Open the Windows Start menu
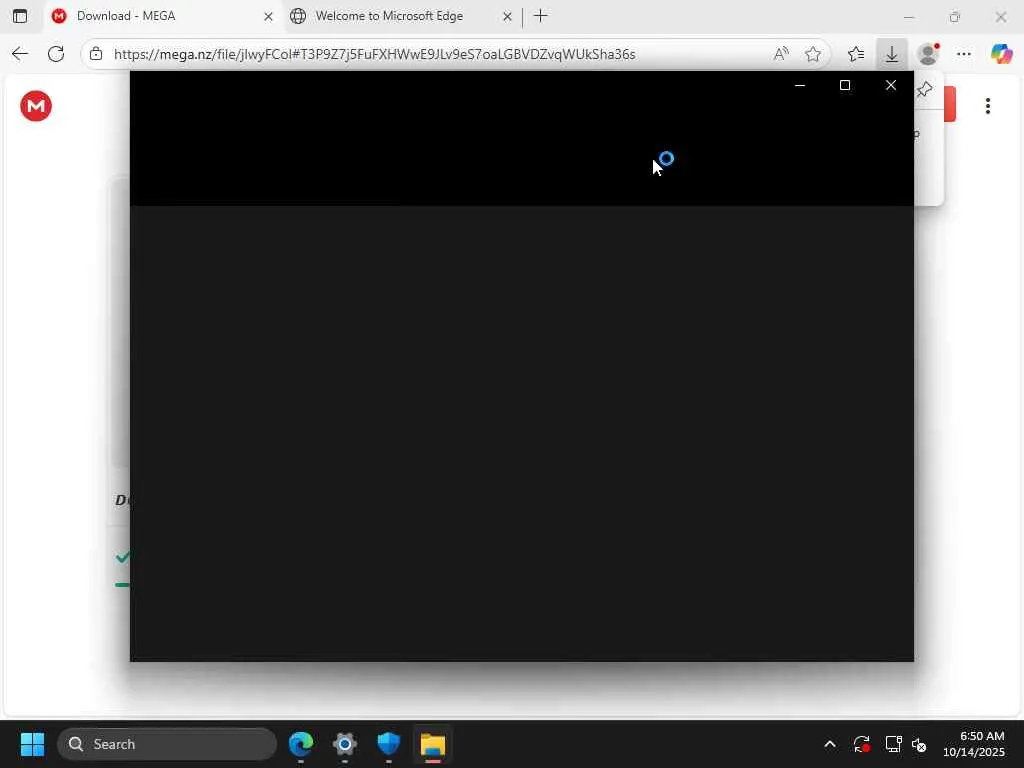 pos(32,744)
